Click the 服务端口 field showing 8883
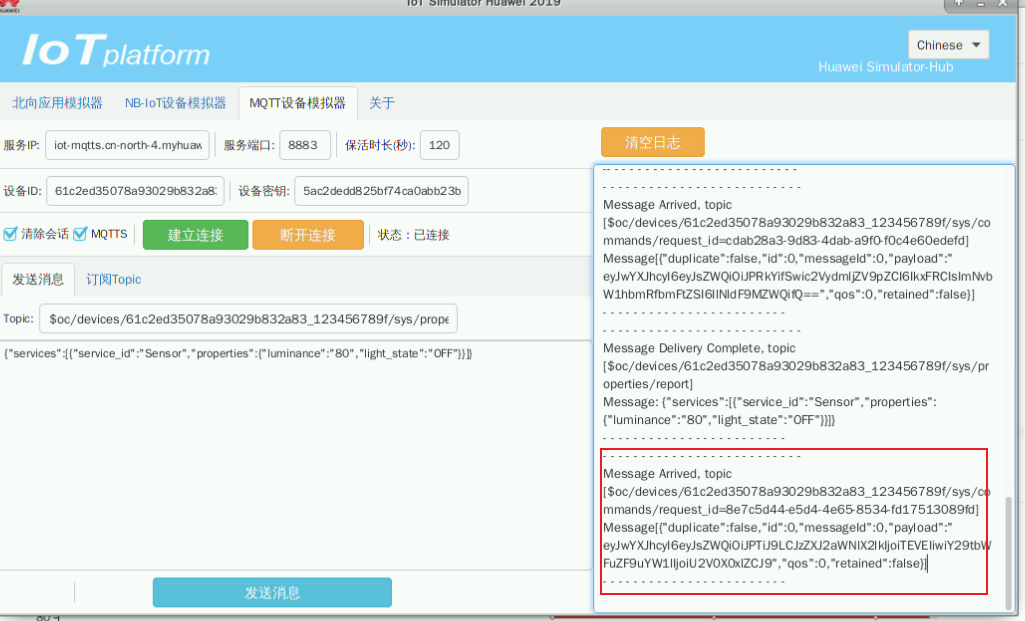 pos(305,145)
